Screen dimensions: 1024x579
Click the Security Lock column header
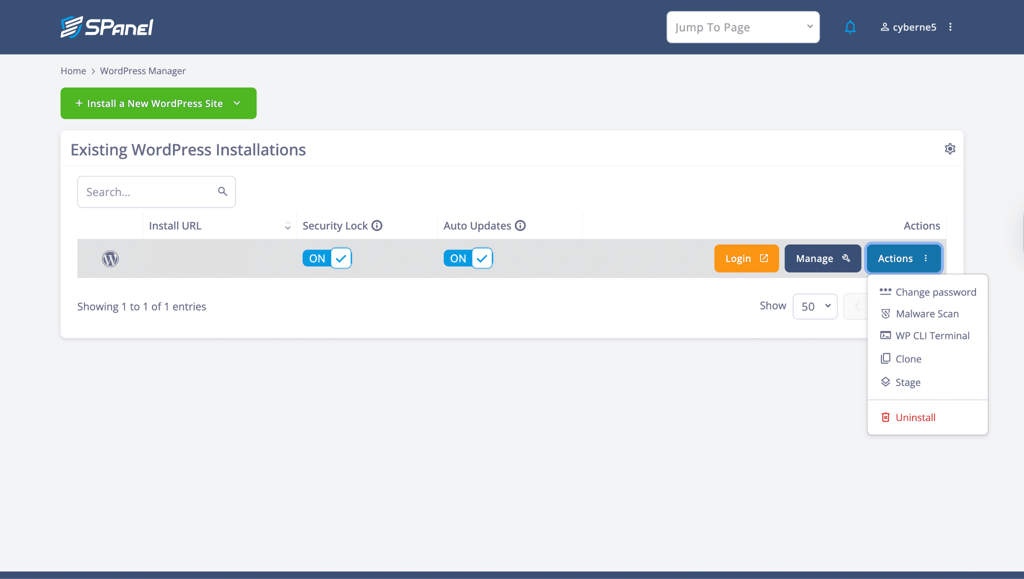[335, 225]
